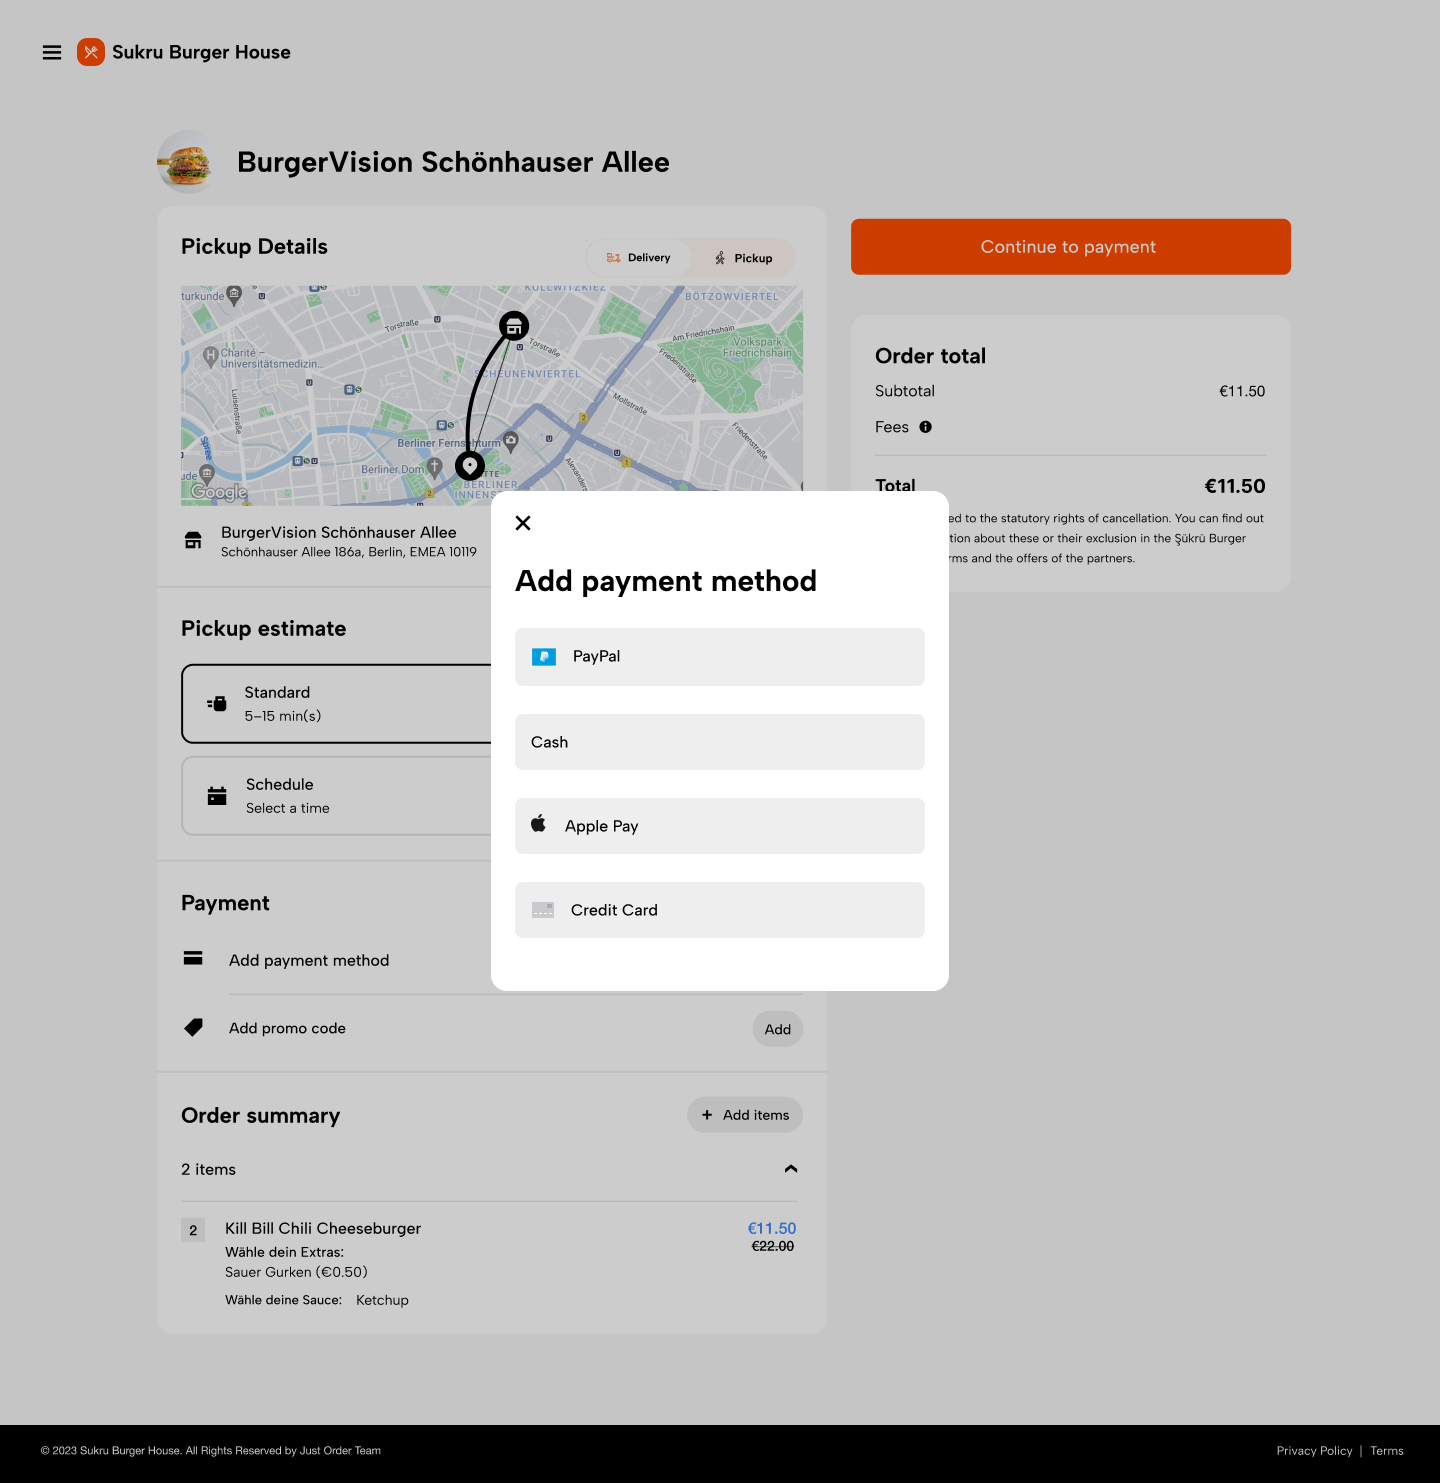Open the Privacy Policy link
This screenshot has height=1483, width=1440.
coord(1314,1451)
